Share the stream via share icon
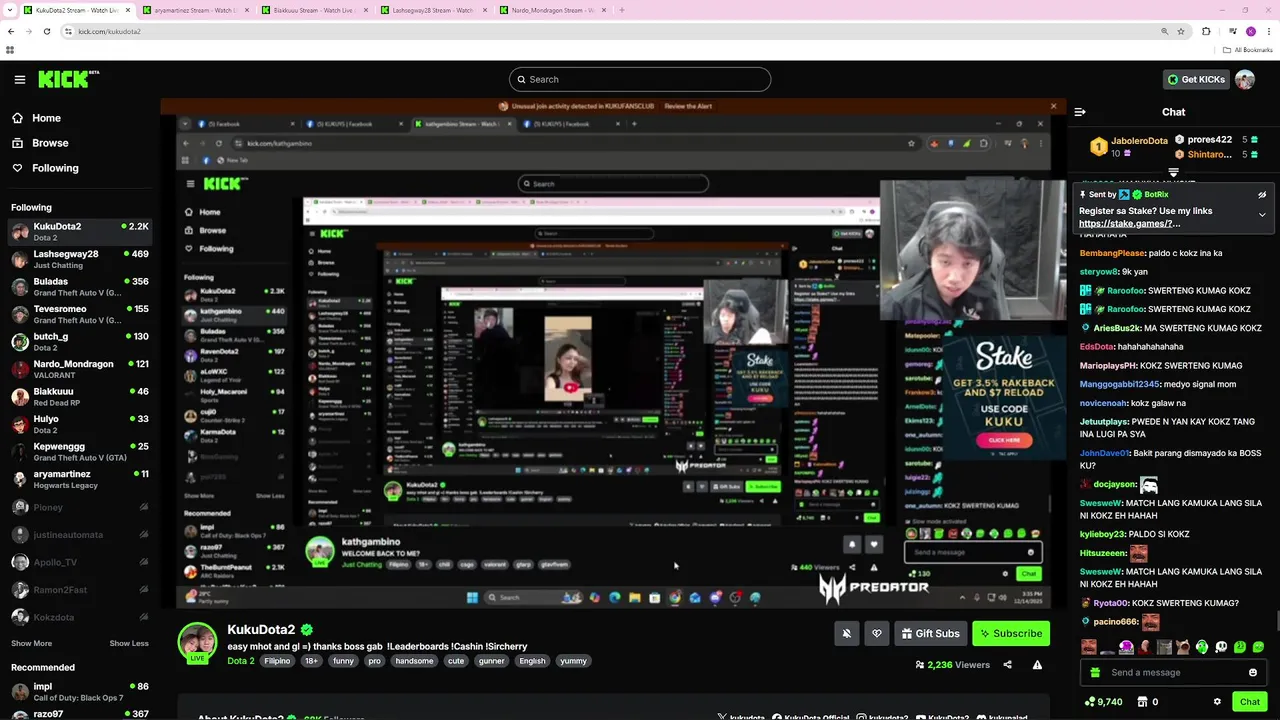This screenshot has width=1280, height=720. [1007, 665]
